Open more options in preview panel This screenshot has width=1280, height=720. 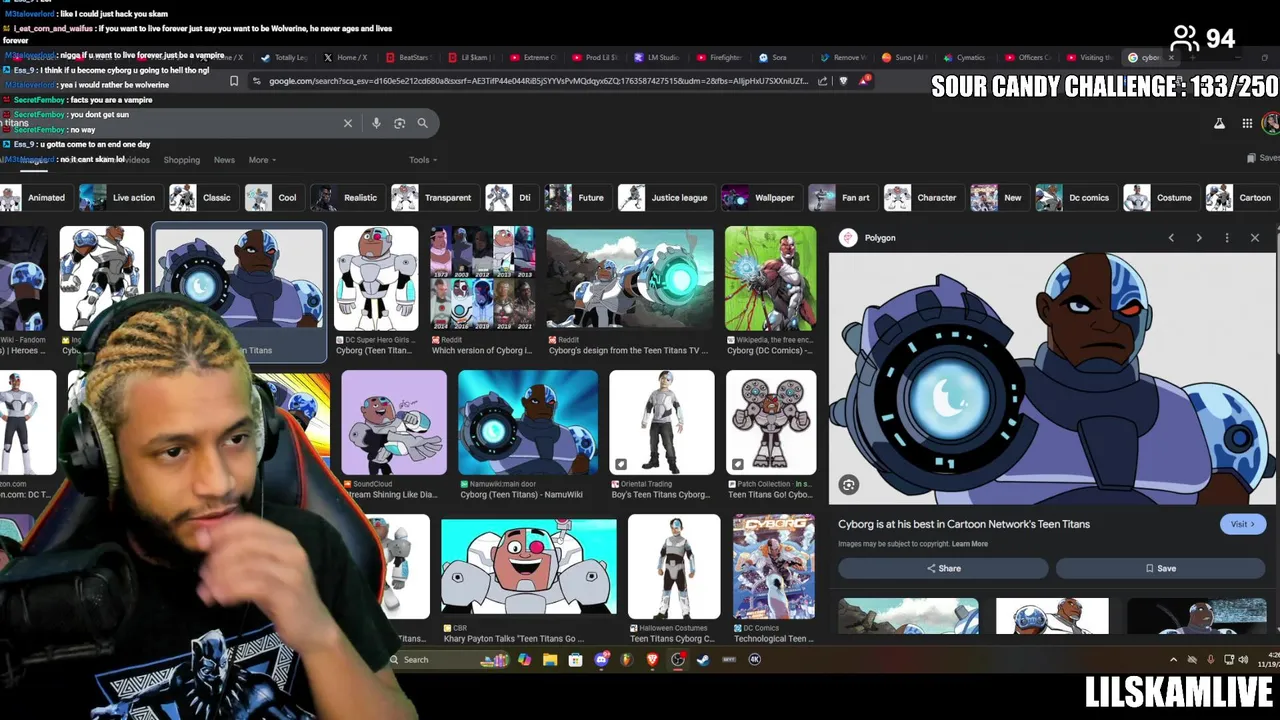[x=1227, y=238]
